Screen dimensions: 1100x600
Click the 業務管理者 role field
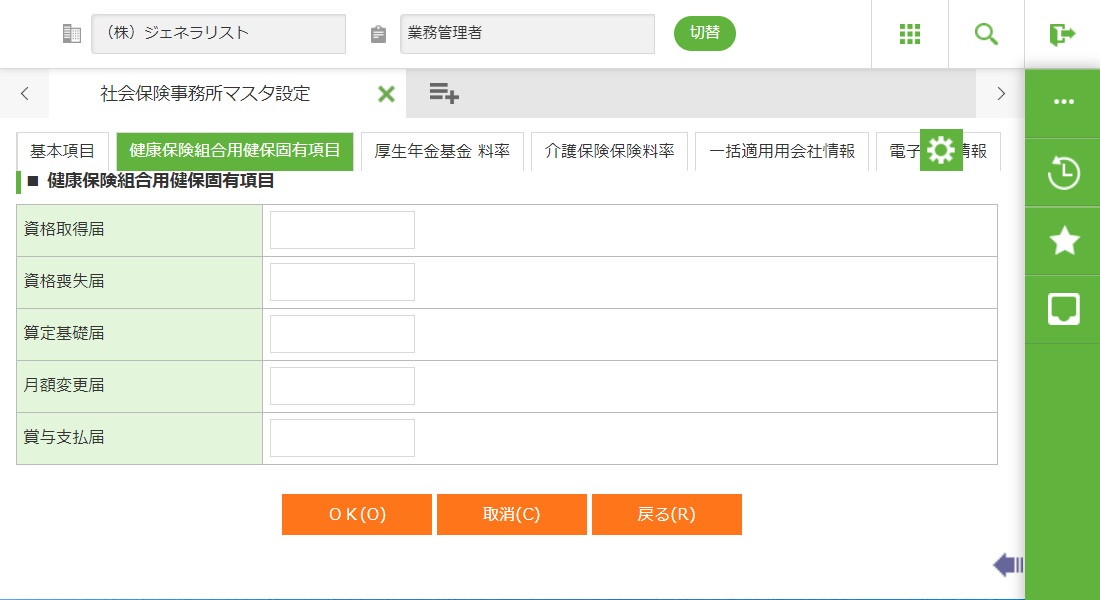(x=527, y=34)
